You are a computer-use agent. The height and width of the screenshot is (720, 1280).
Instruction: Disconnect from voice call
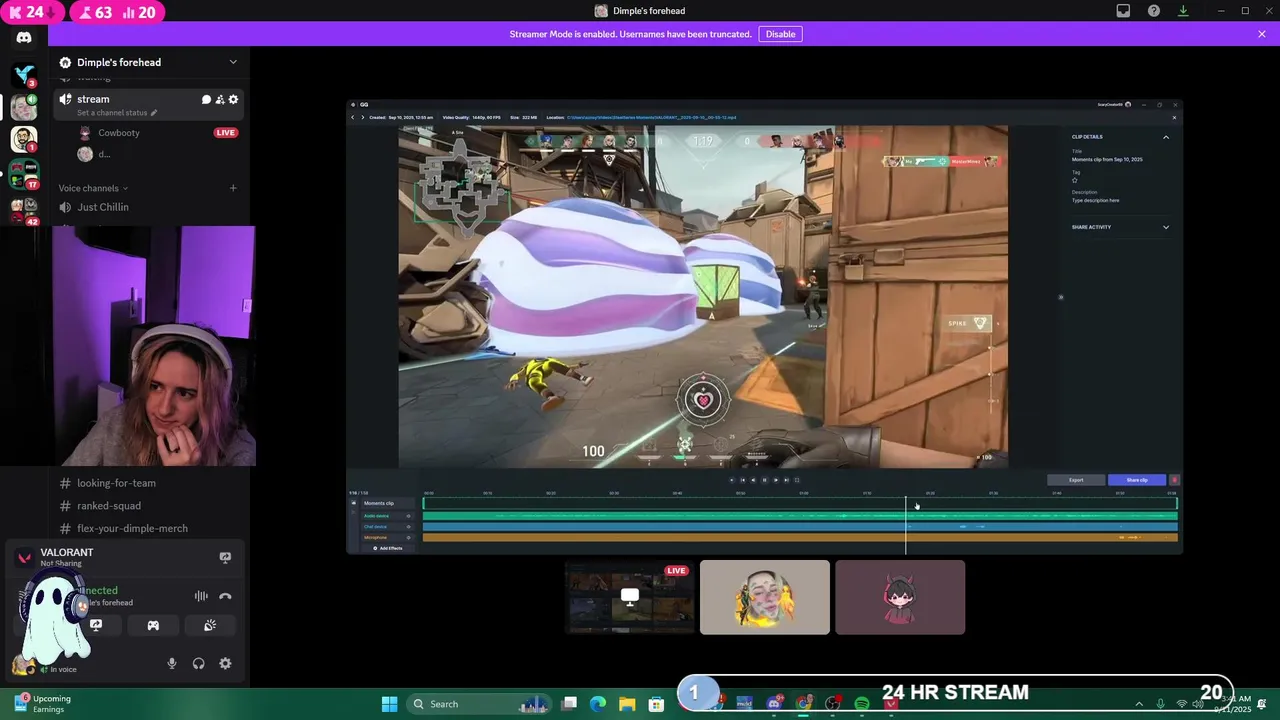[x=225, y=596]
